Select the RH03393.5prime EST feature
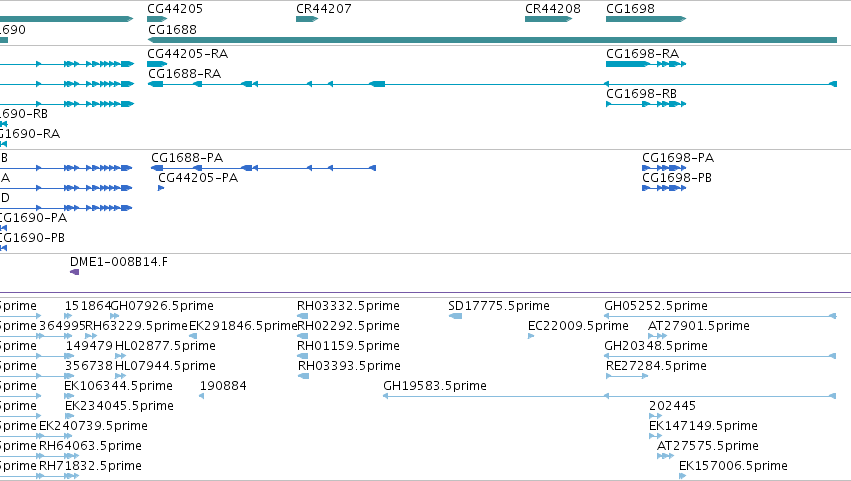Image resolution: width=851 pixels, height=481 pixels. pos(304,376)
